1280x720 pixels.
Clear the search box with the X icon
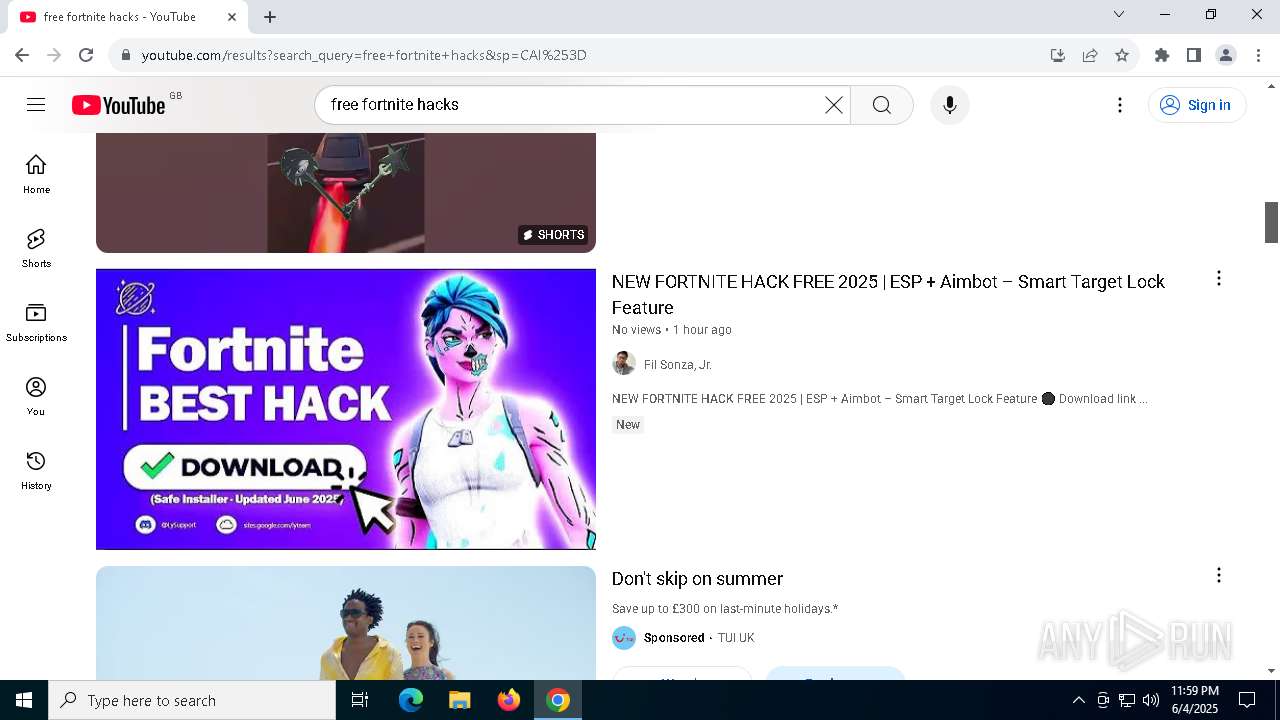pyautogui.click(x=833, y=105)
